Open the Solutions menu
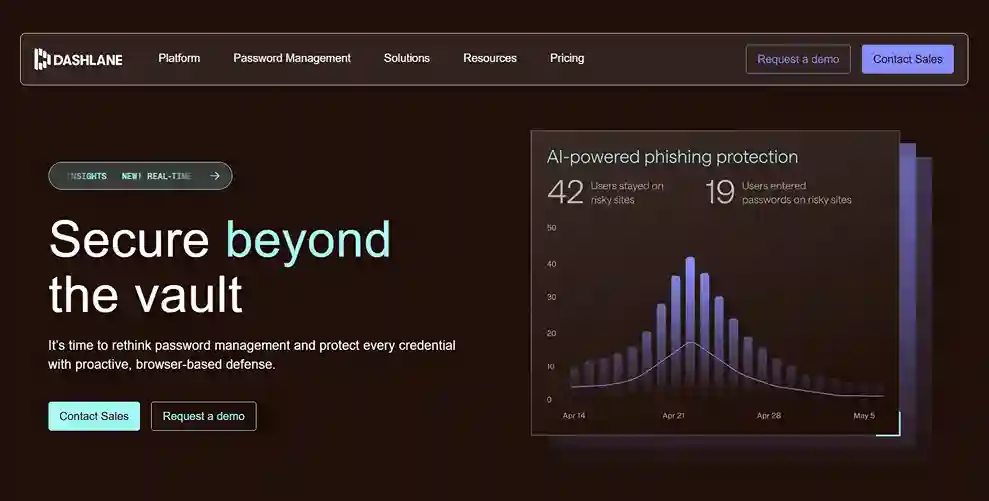This screenshot has height=501, width=989. (407, 58)
